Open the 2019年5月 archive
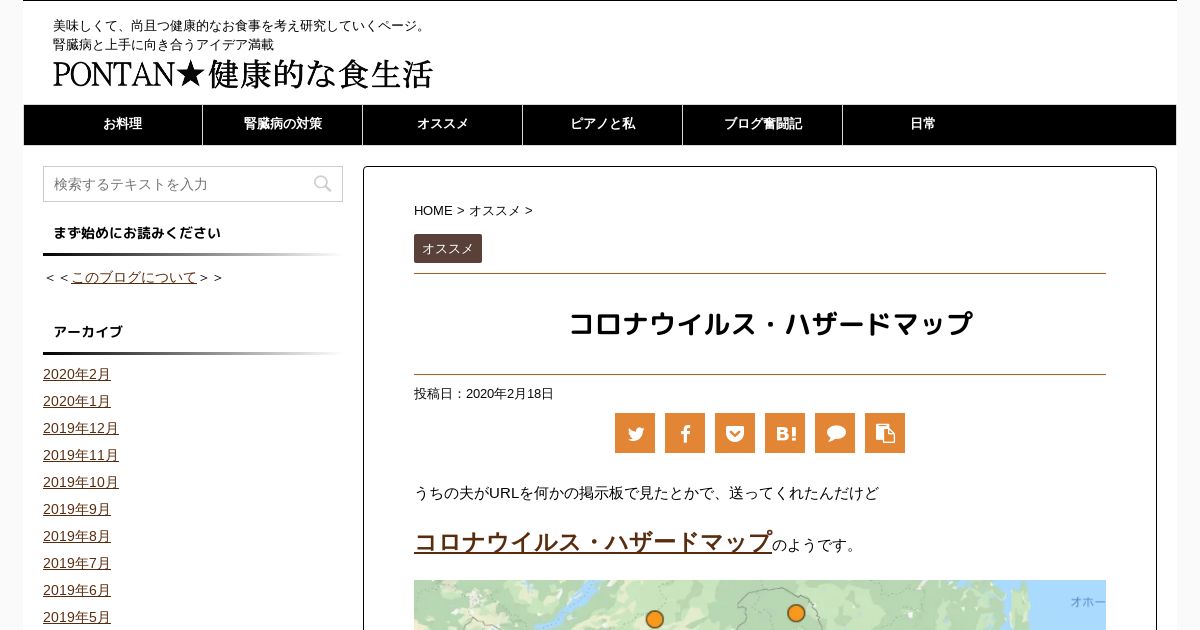The height and width of the screenshot is (630, 1200). point(77,617)
